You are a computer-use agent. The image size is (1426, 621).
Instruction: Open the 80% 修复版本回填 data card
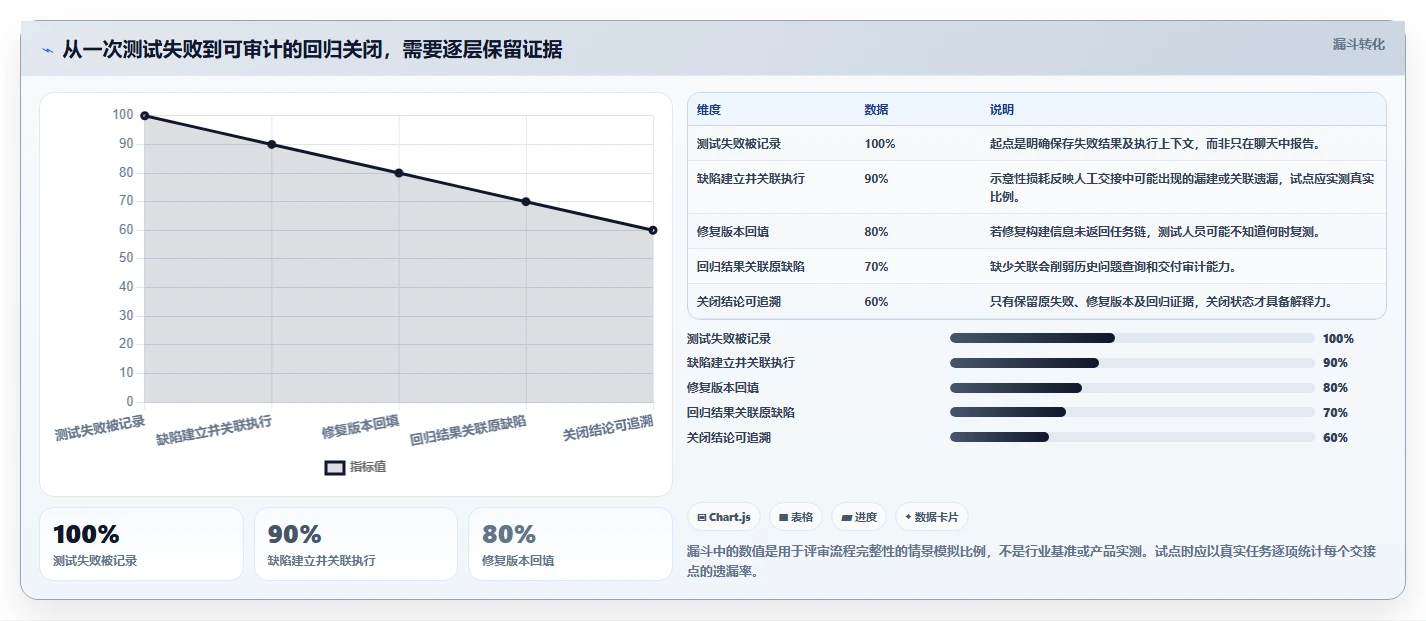coord(570,544)
